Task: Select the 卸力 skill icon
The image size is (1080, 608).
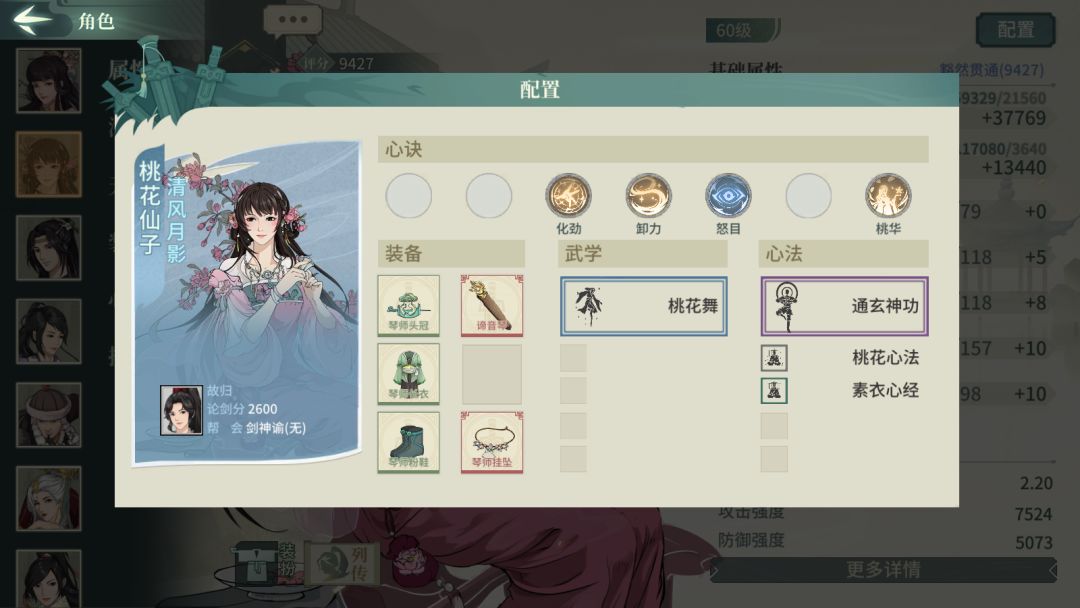Action: coord(648,196)
